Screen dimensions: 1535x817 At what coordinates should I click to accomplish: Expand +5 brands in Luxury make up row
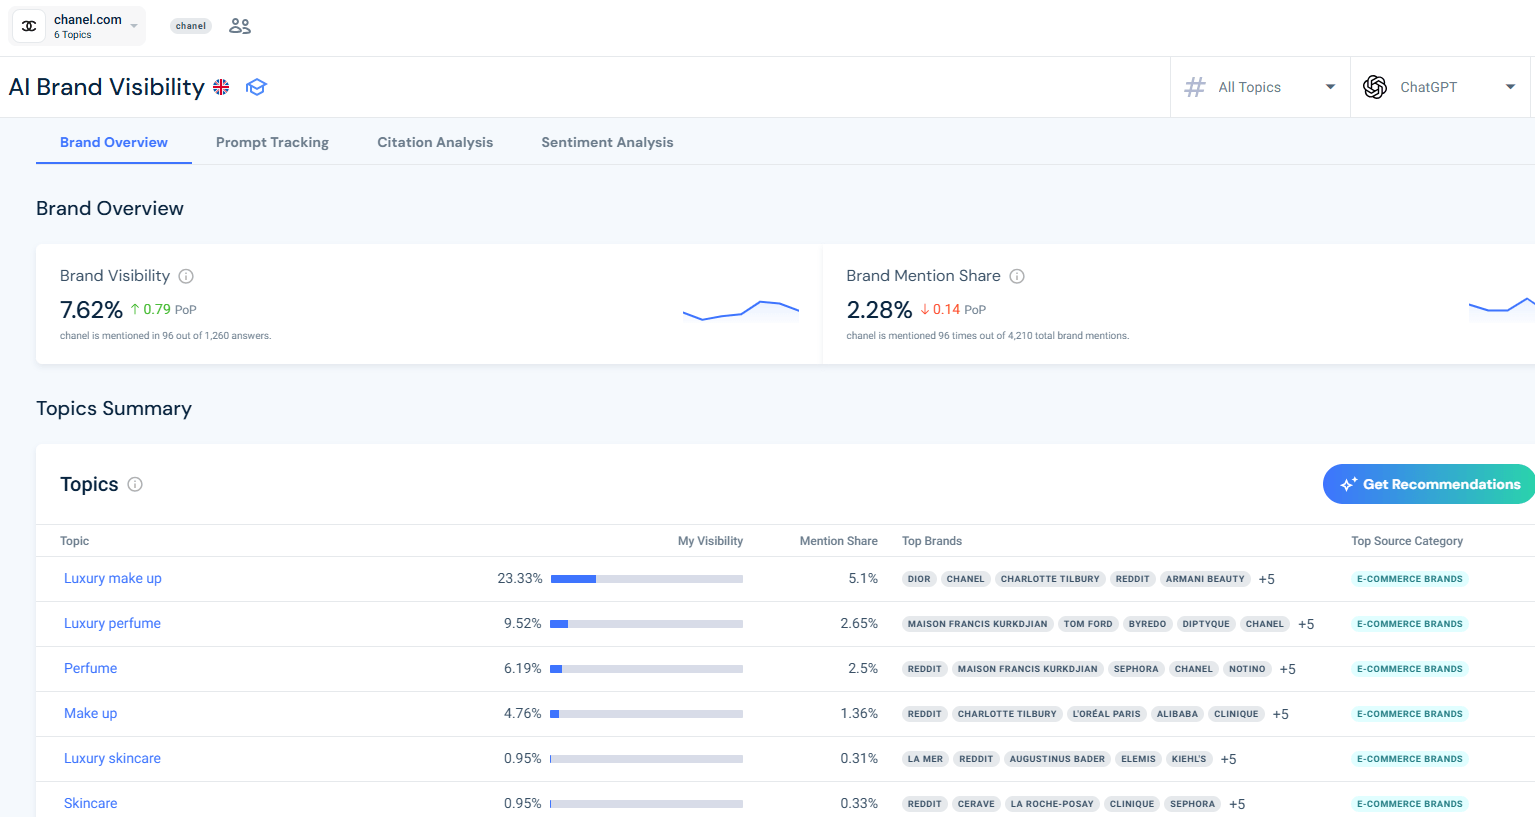pos(1267,579)
